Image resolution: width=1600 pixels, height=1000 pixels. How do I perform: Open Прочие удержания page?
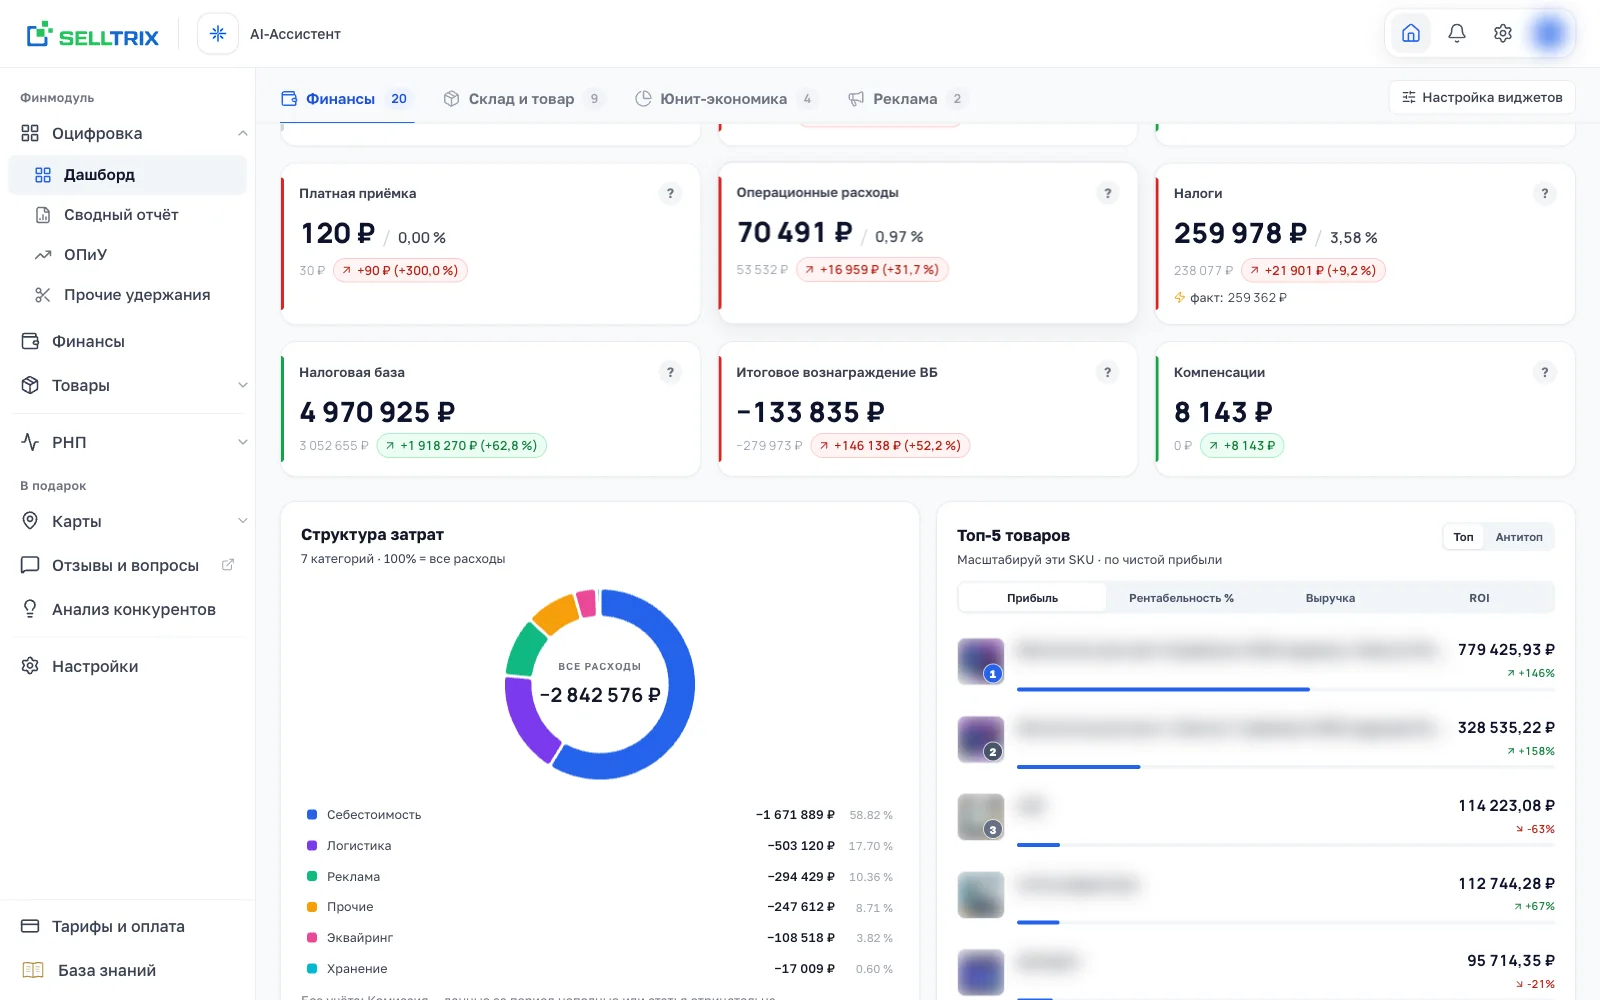(127, 295)
